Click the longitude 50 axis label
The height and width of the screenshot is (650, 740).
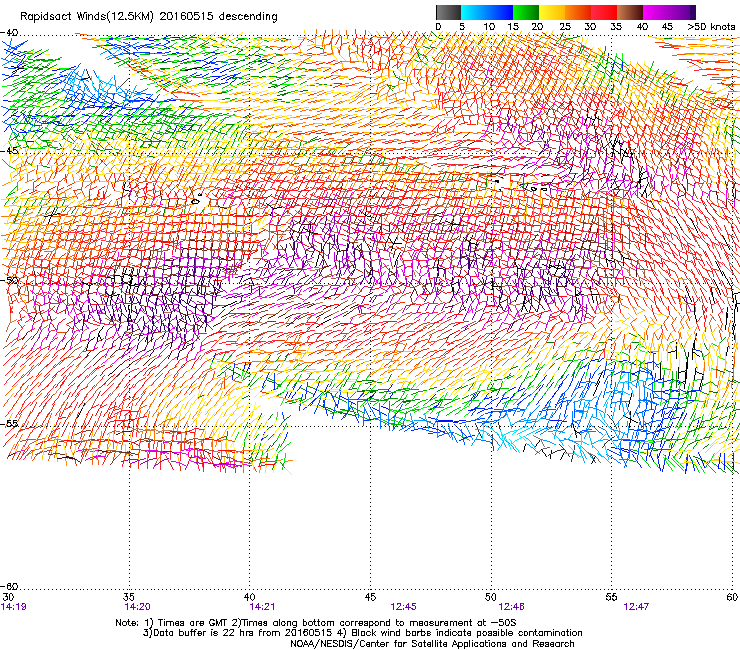coord(491,597)
